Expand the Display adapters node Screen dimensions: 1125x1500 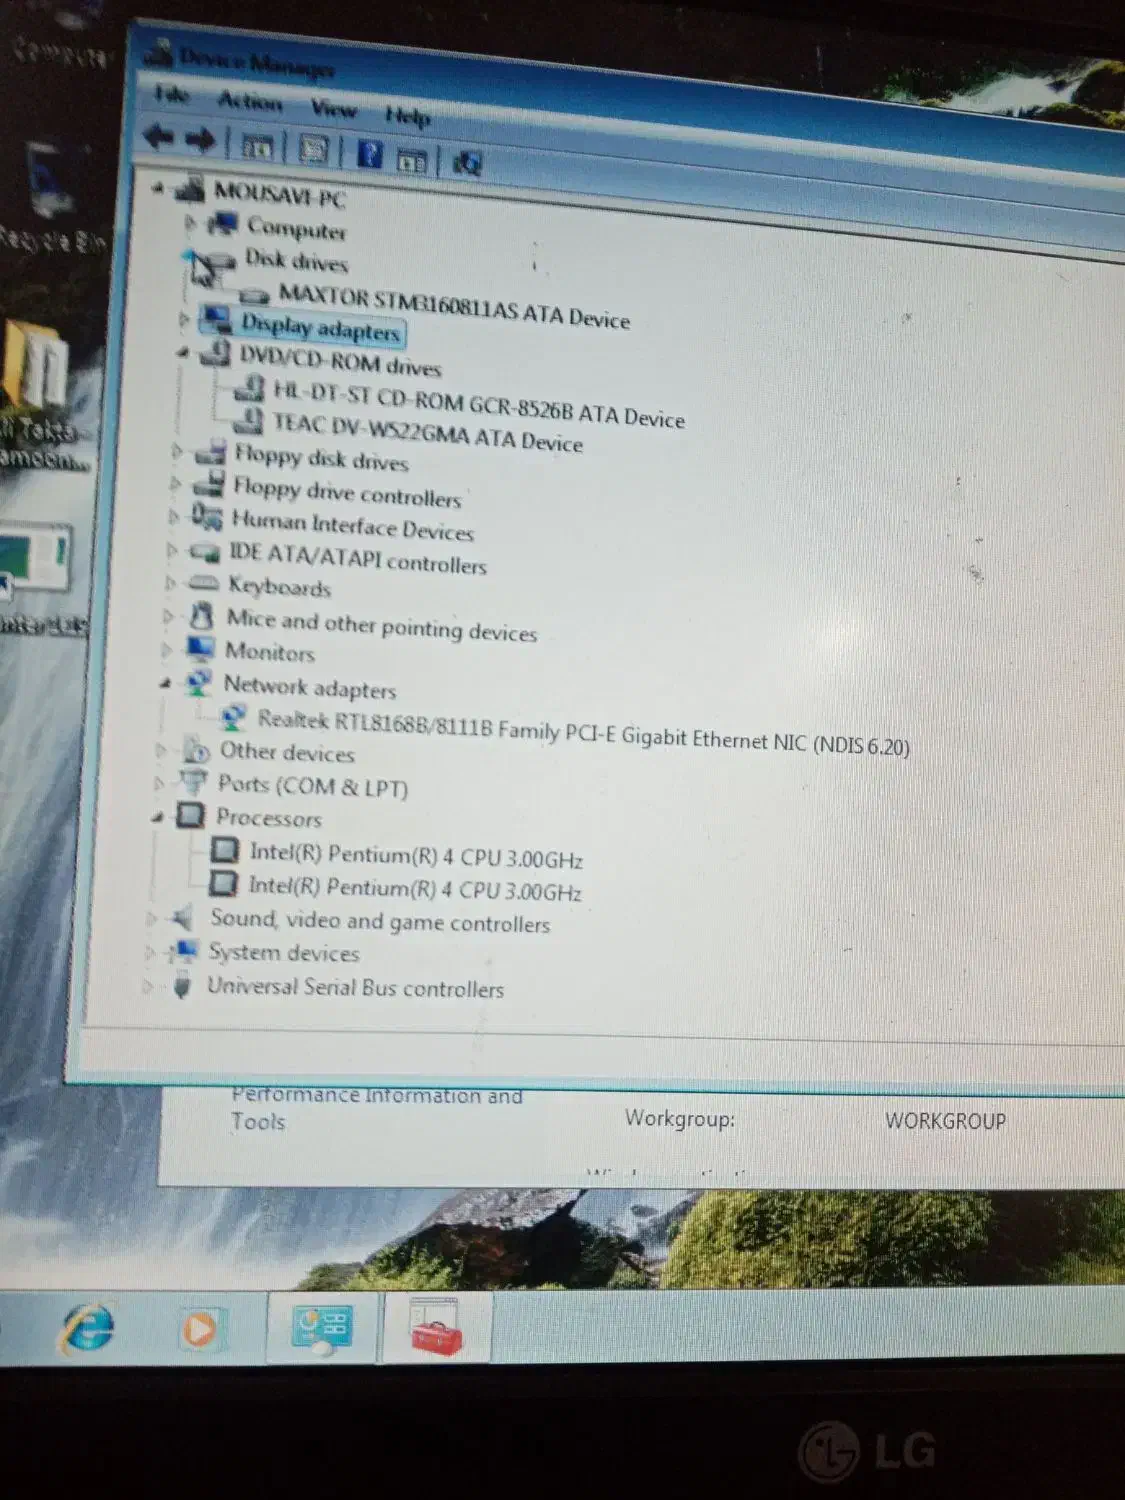184,319
